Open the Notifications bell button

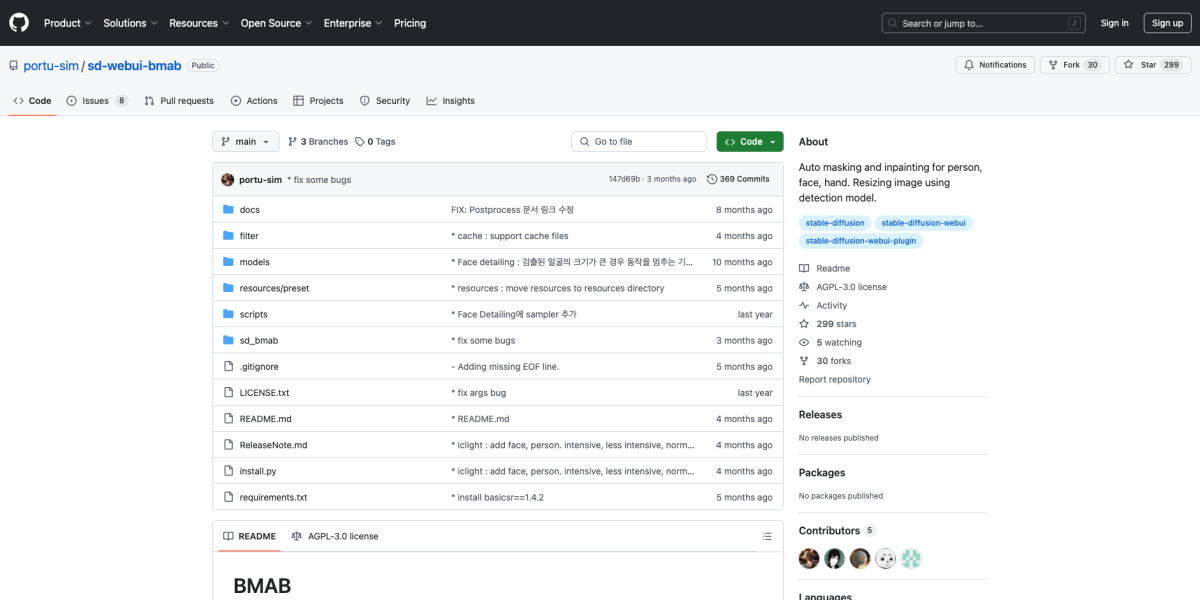click(x=994, y=65)
